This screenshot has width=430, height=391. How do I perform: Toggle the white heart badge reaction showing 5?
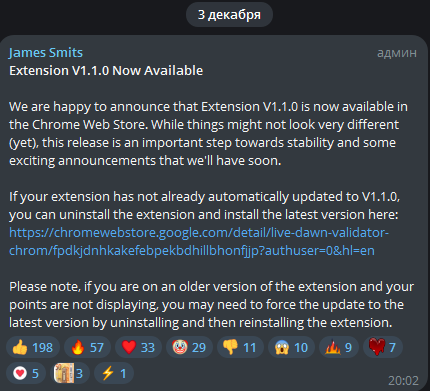point(26,373)
